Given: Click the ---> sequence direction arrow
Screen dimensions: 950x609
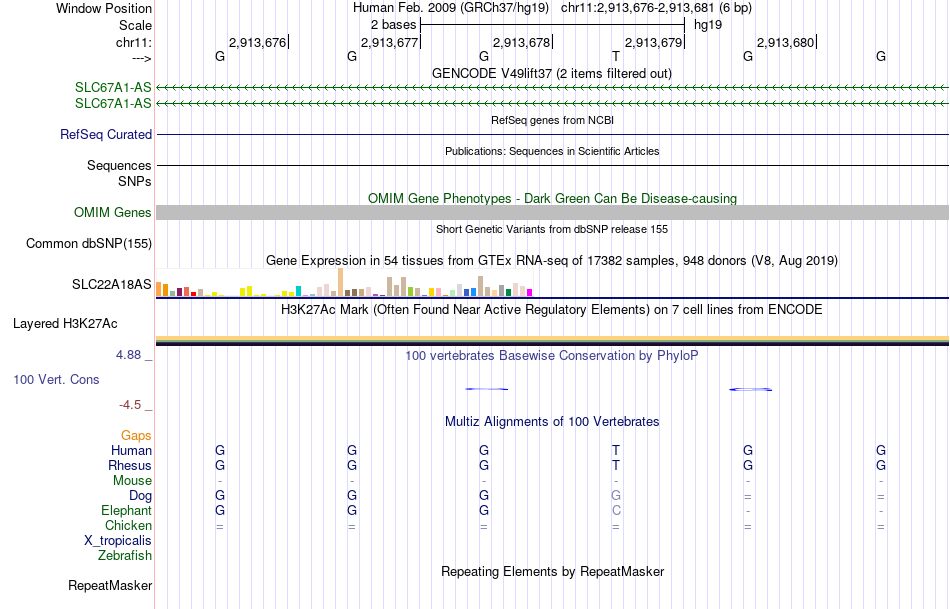Looking at the screenshot, I should click(141, 58).
